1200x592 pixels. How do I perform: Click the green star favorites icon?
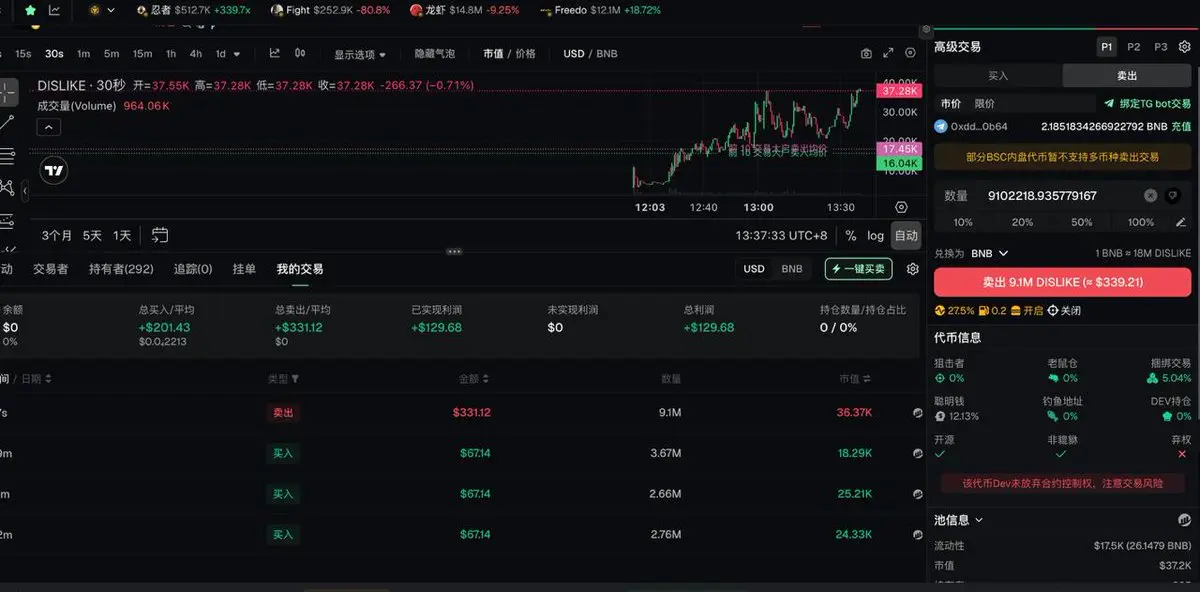click(30, 10)
